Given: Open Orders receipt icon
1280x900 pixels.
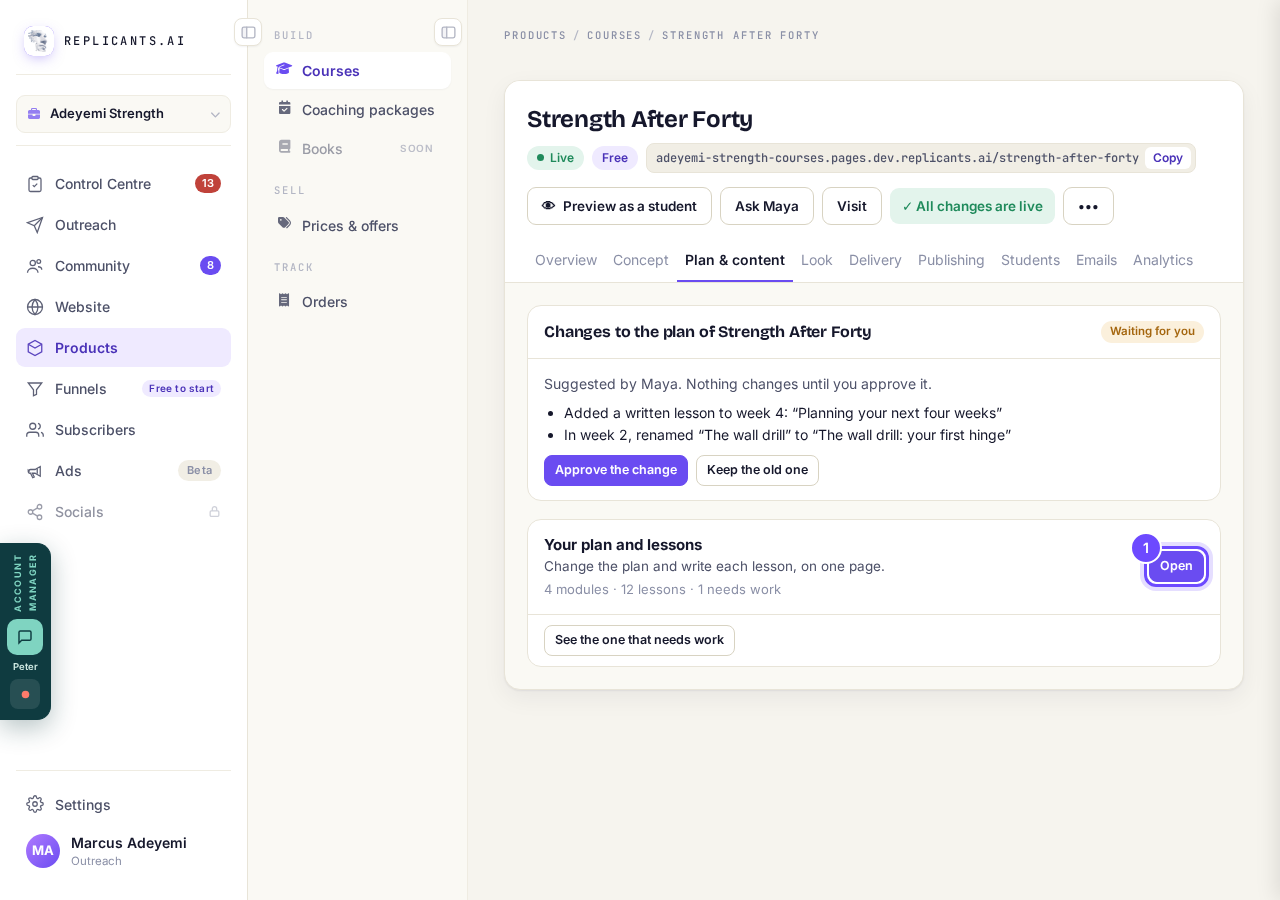Looking at the screenshot, I should (285, 300).
